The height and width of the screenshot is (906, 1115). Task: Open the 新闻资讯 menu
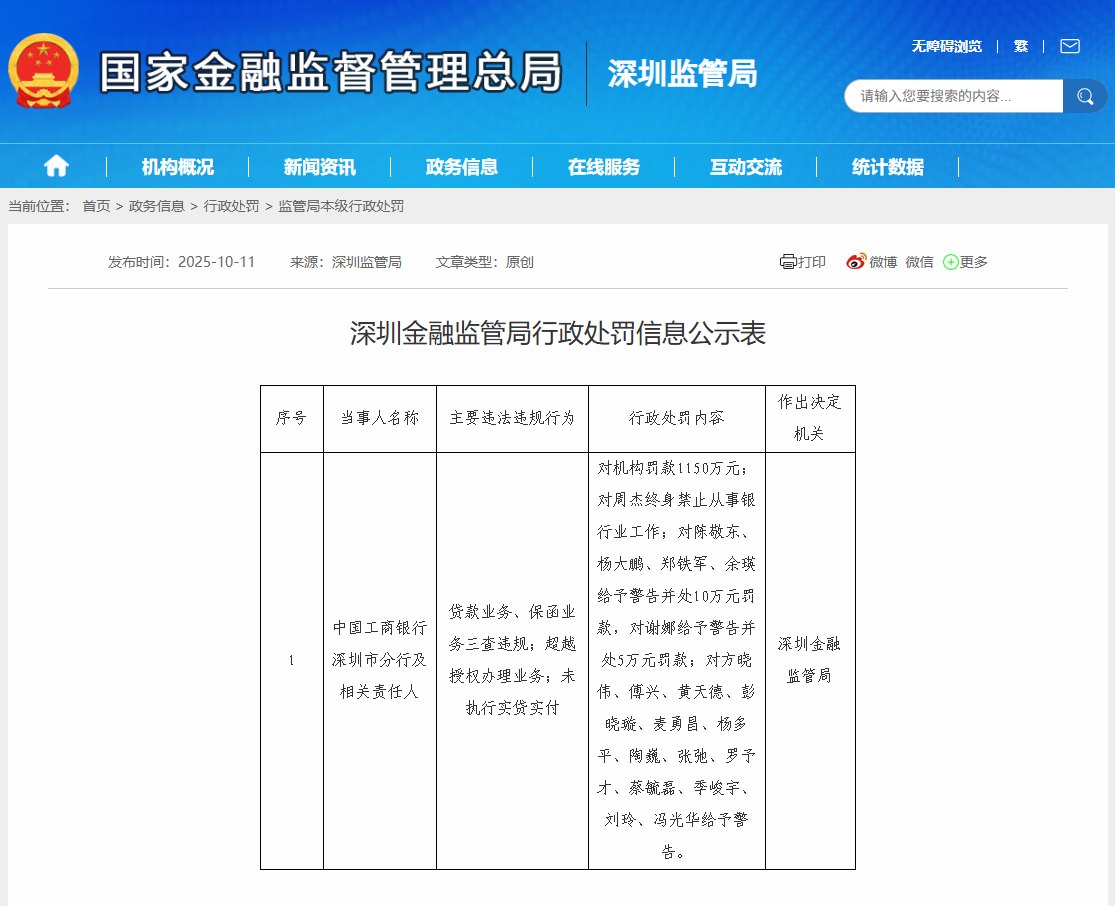coord(320,167)
